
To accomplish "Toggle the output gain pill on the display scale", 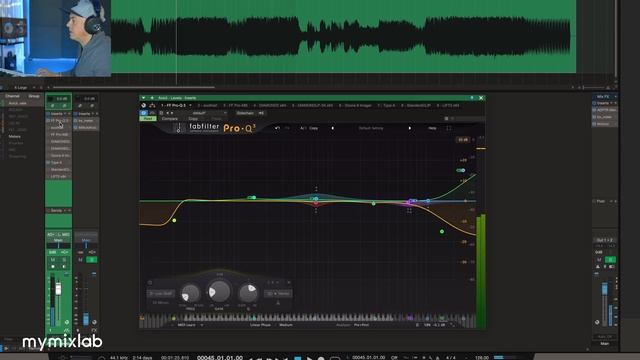I will [x=461, y=170].
